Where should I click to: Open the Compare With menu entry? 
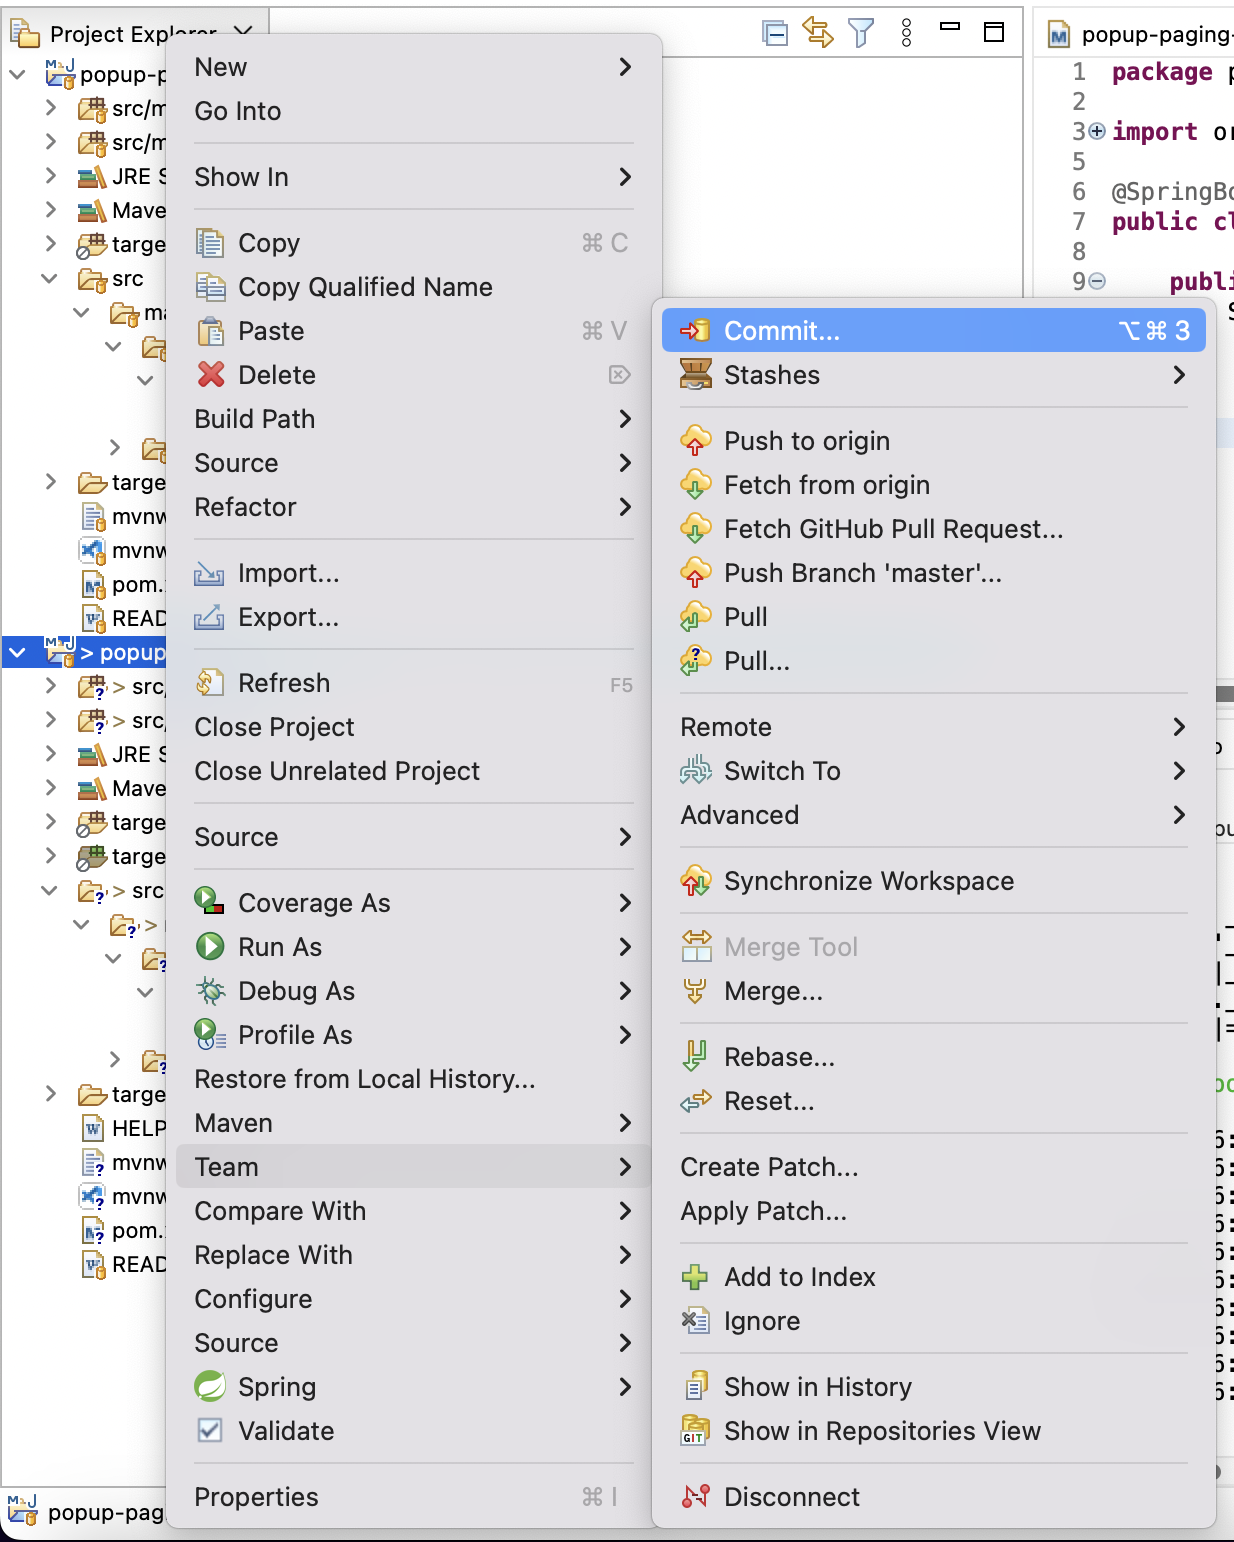point(413,1211)
